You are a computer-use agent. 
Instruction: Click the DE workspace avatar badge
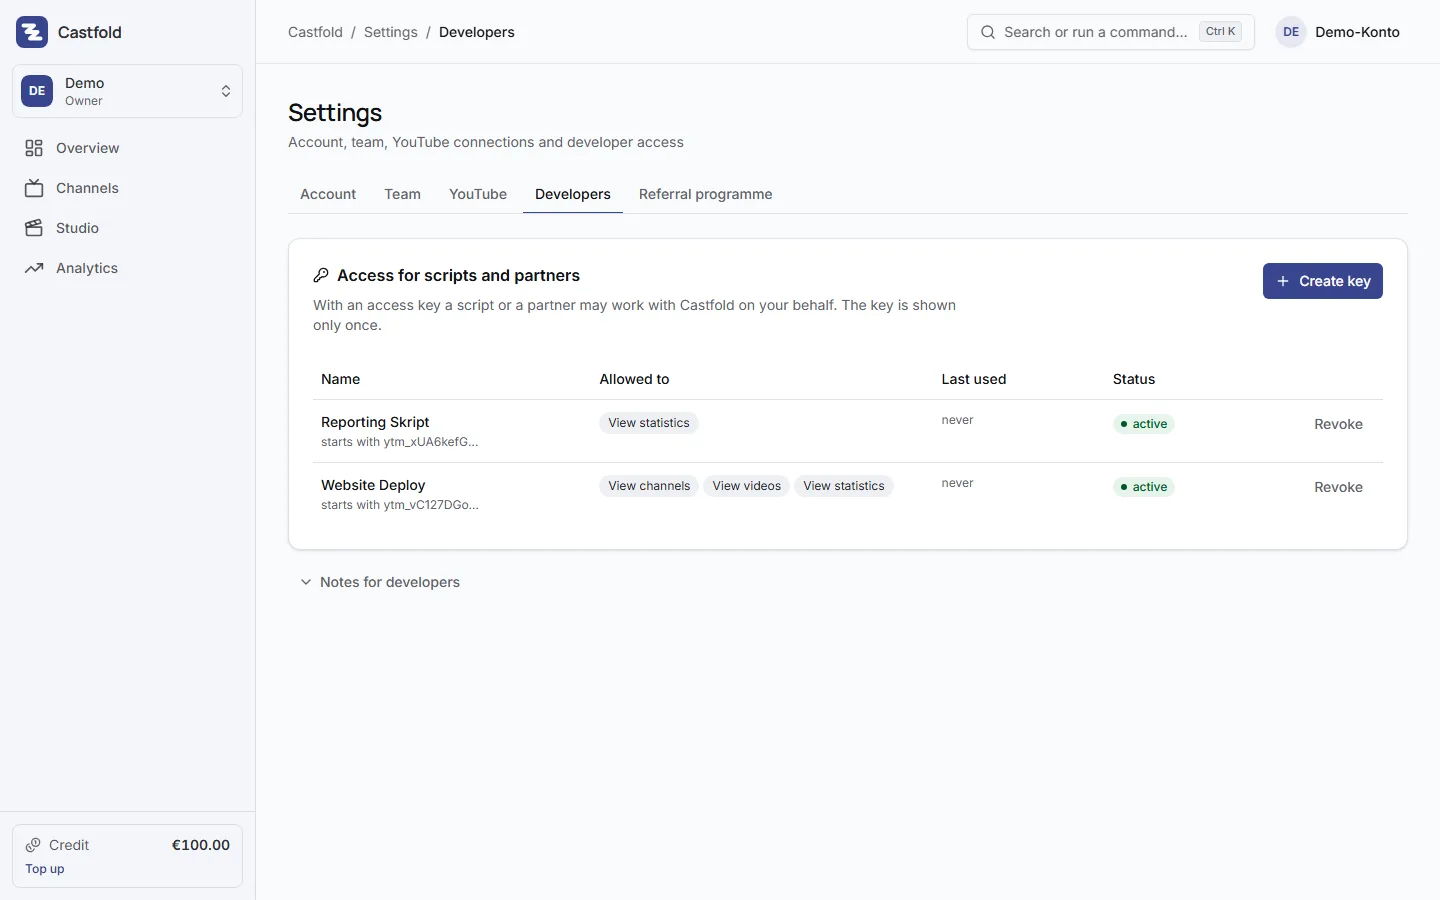[37, 91]
